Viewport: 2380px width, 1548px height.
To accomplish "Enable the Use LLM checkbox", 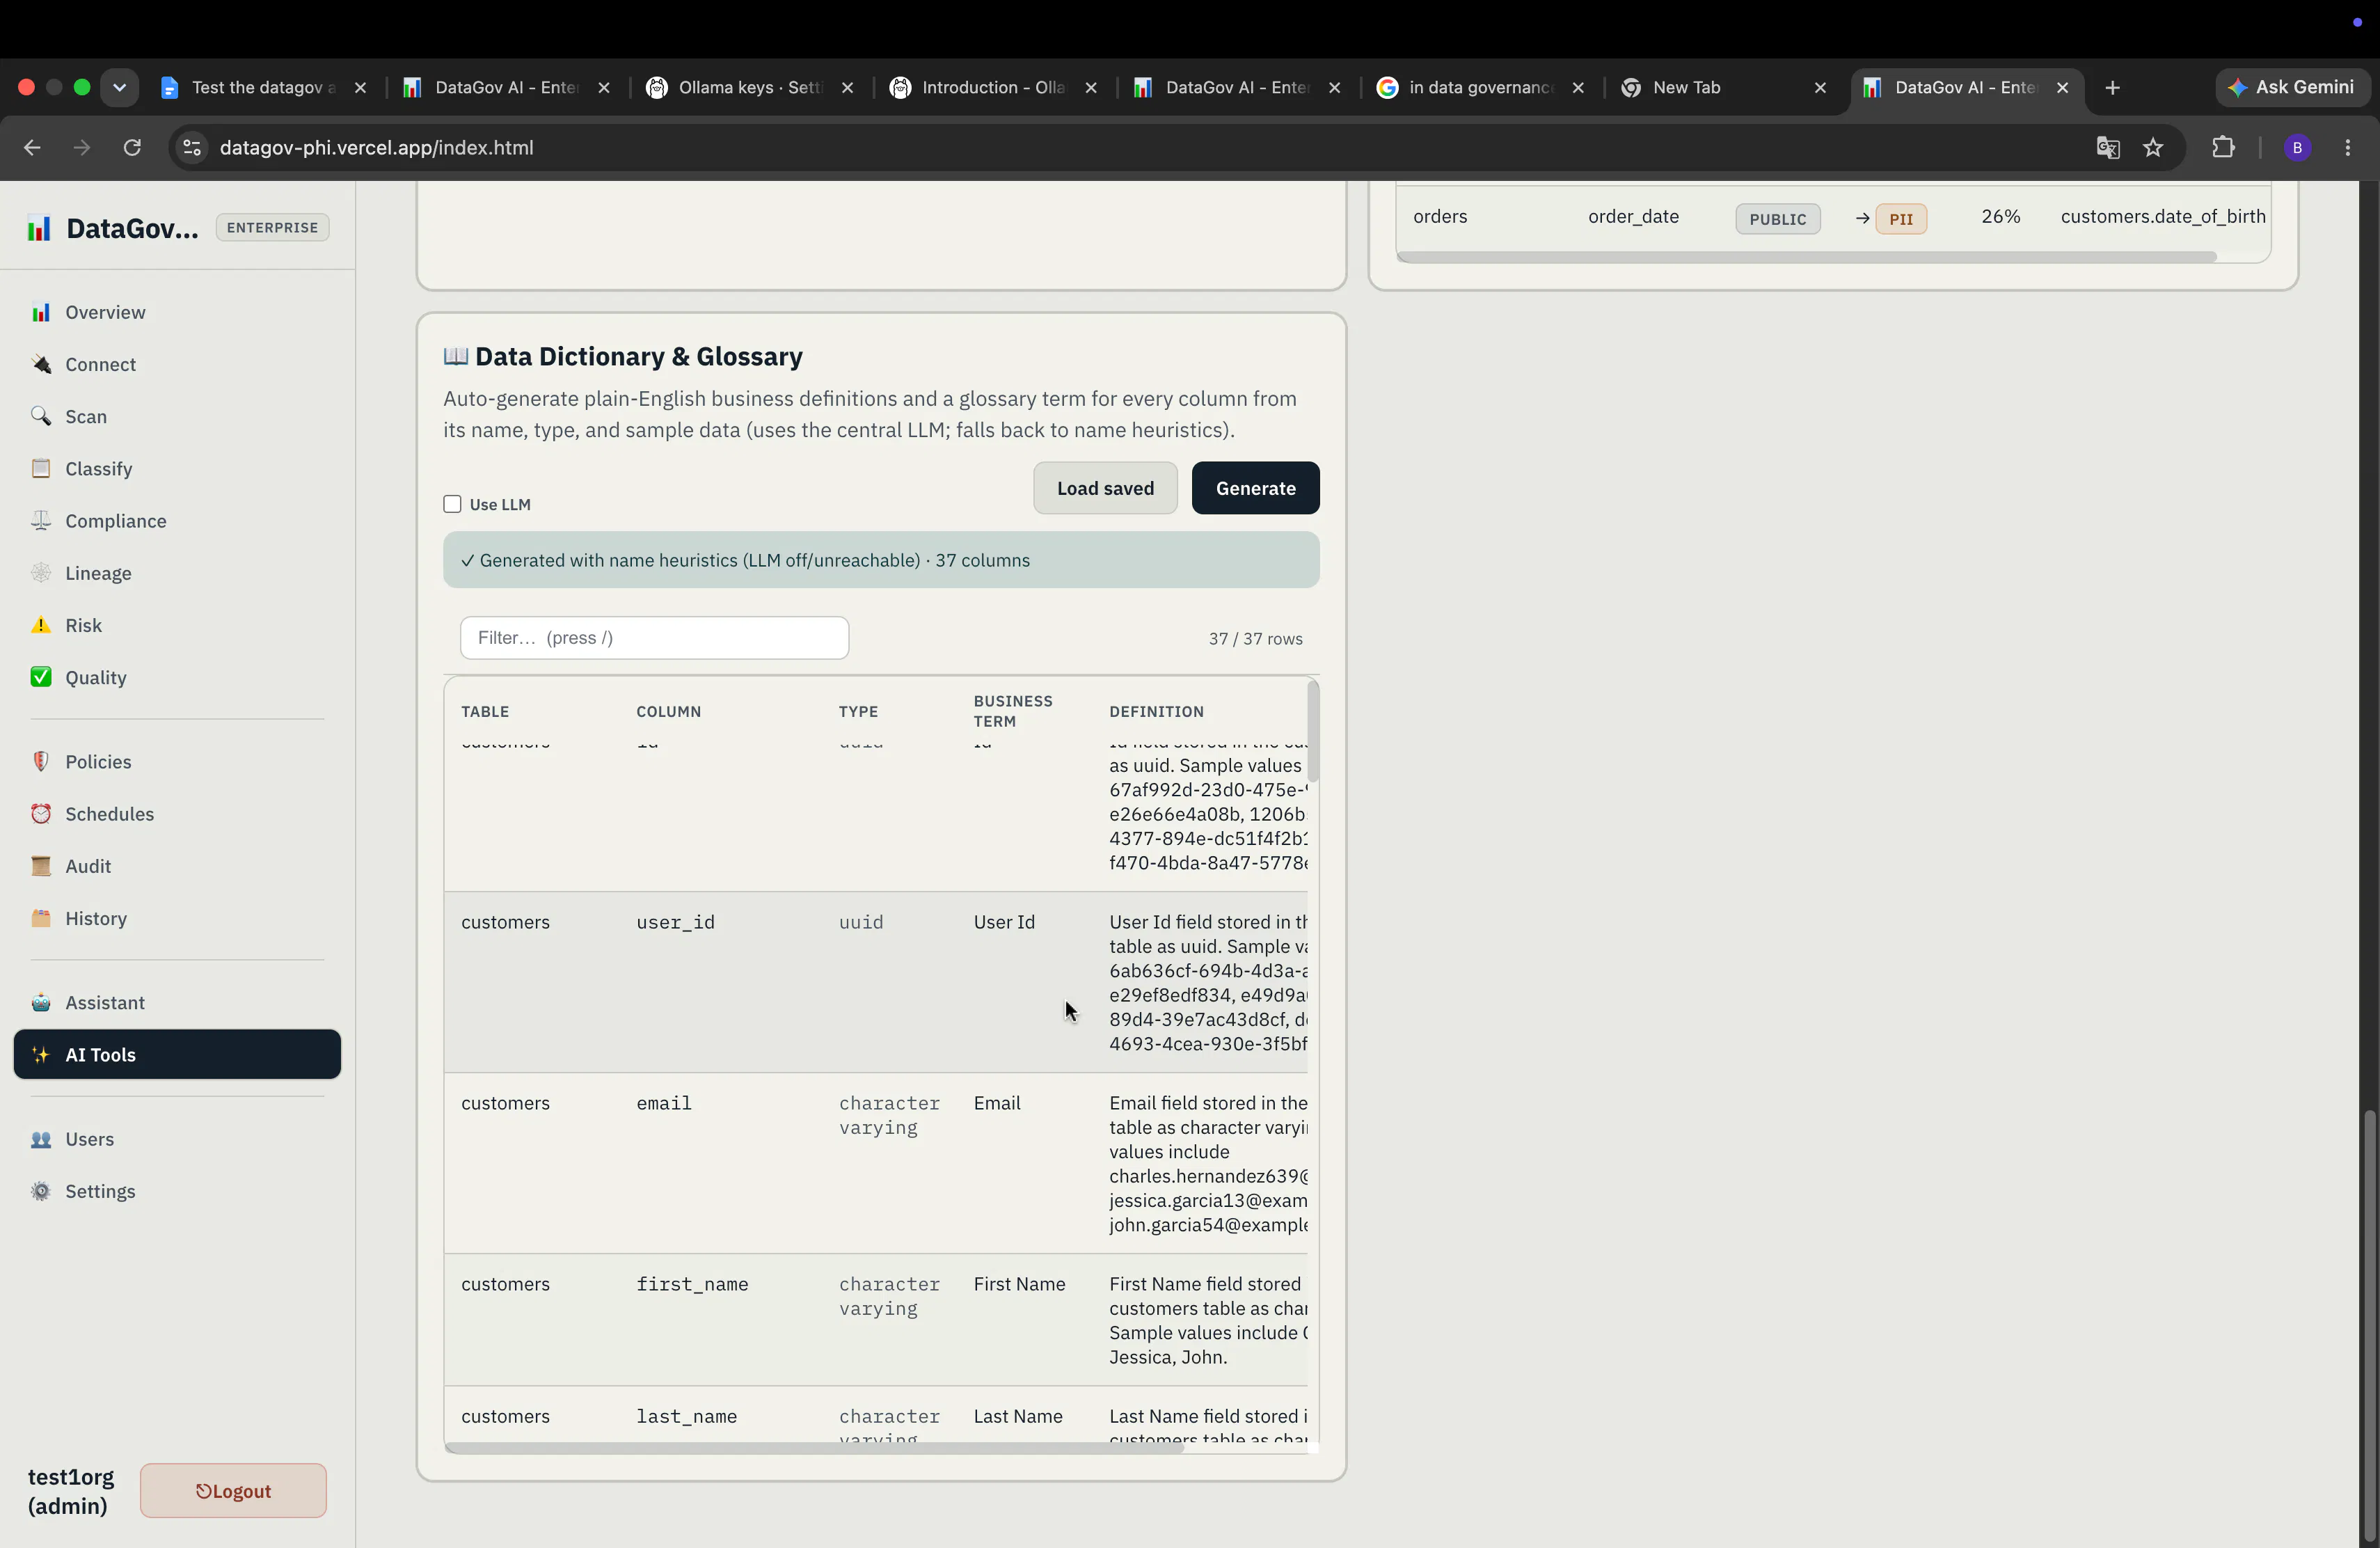I will (x=452, y=504).
